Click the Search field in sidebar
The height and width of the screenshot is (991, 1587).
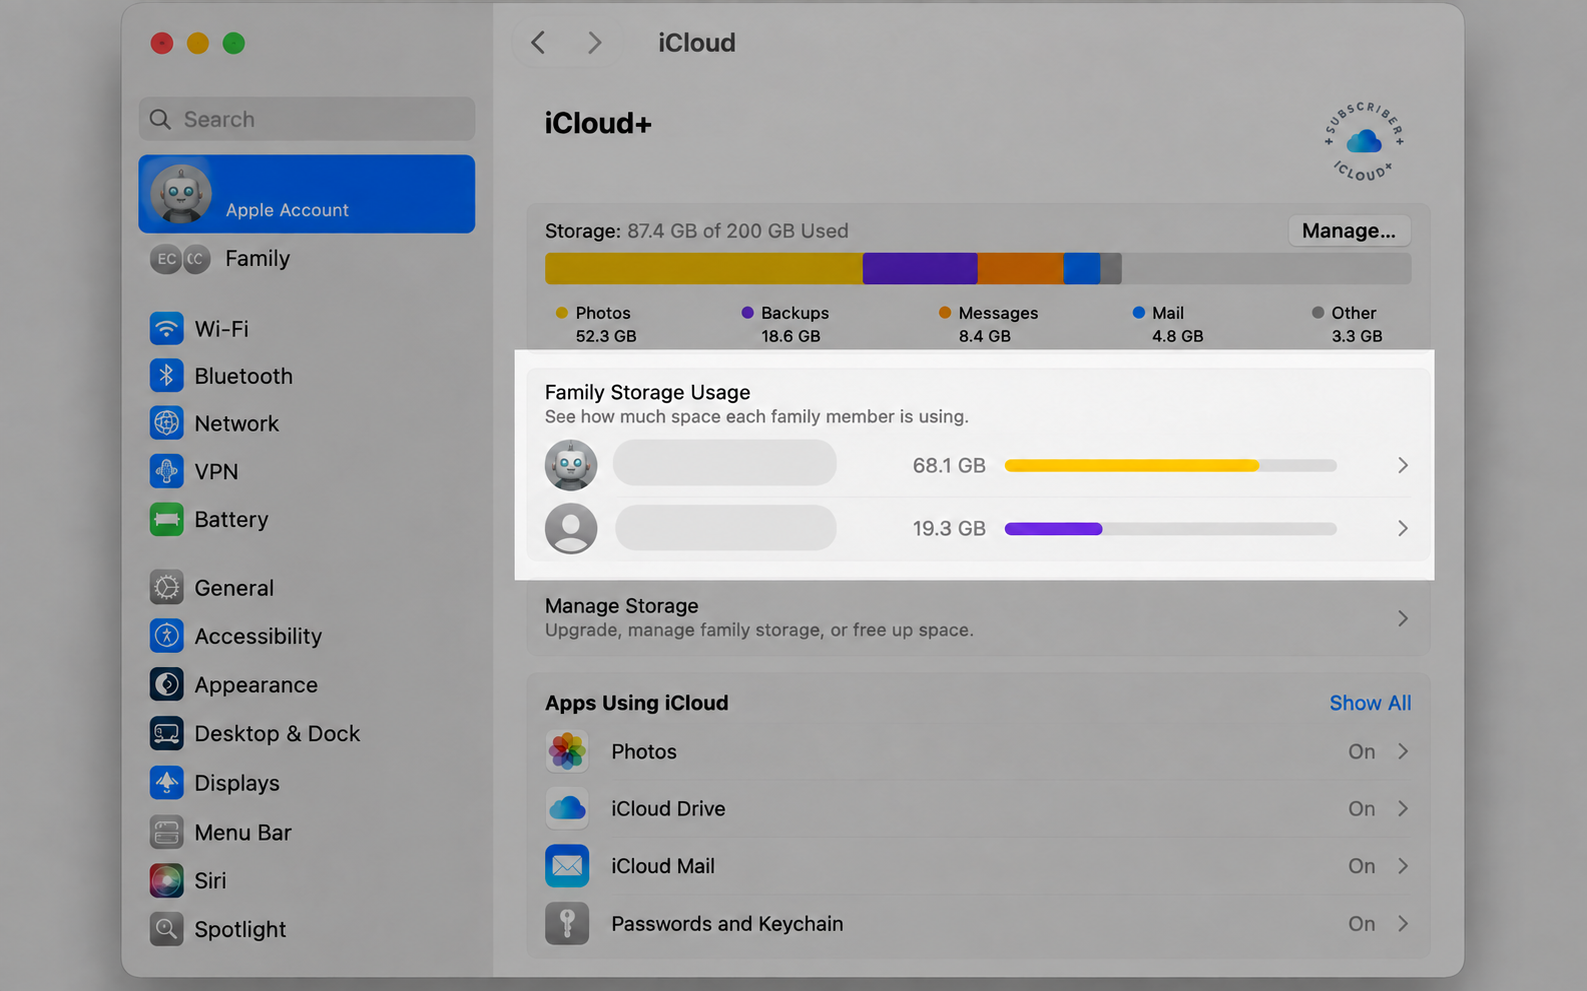pyautogui.click(x=306, y=119)
